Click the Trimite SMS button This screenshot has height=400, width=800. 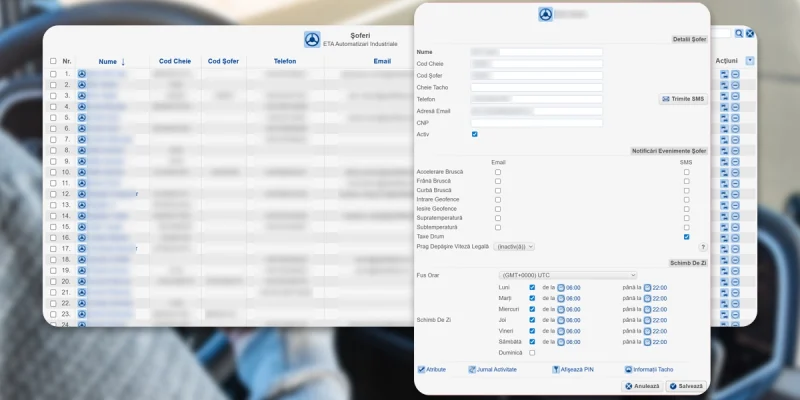pyautogui.click(x=683, y=99)
